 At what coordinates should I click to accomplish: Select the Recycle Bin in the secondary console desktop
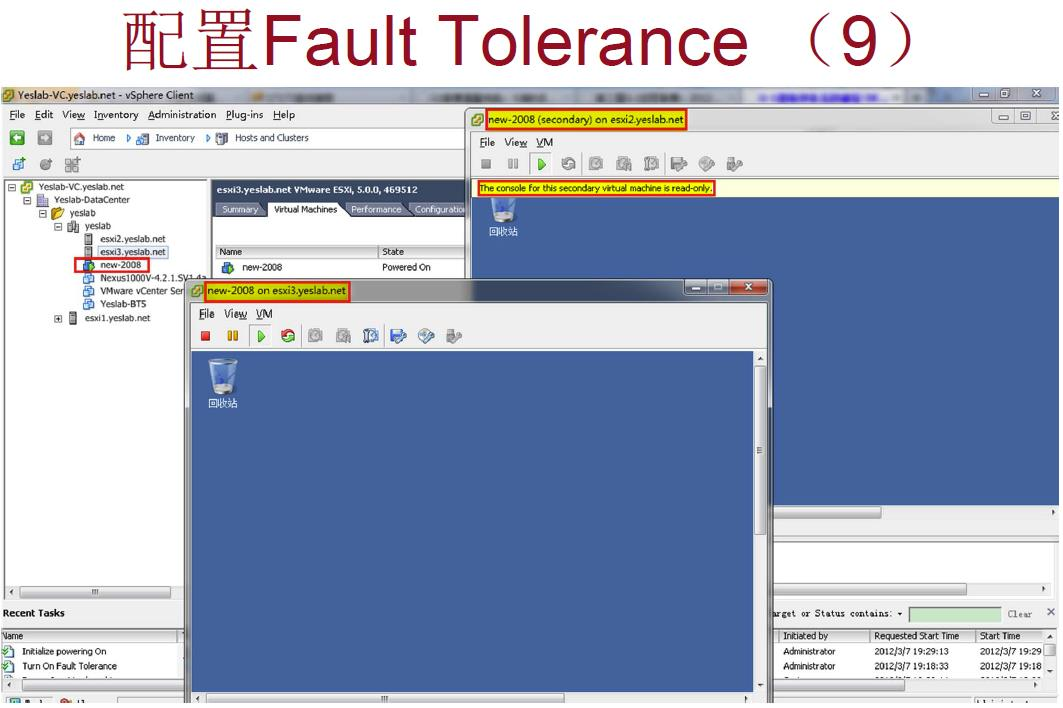pos(503,216)
